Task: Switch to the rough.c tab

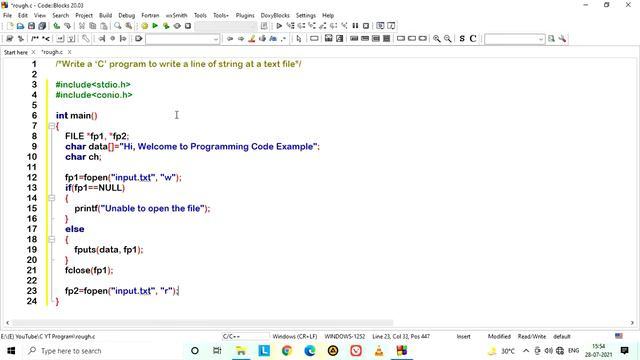Action: 52,52
